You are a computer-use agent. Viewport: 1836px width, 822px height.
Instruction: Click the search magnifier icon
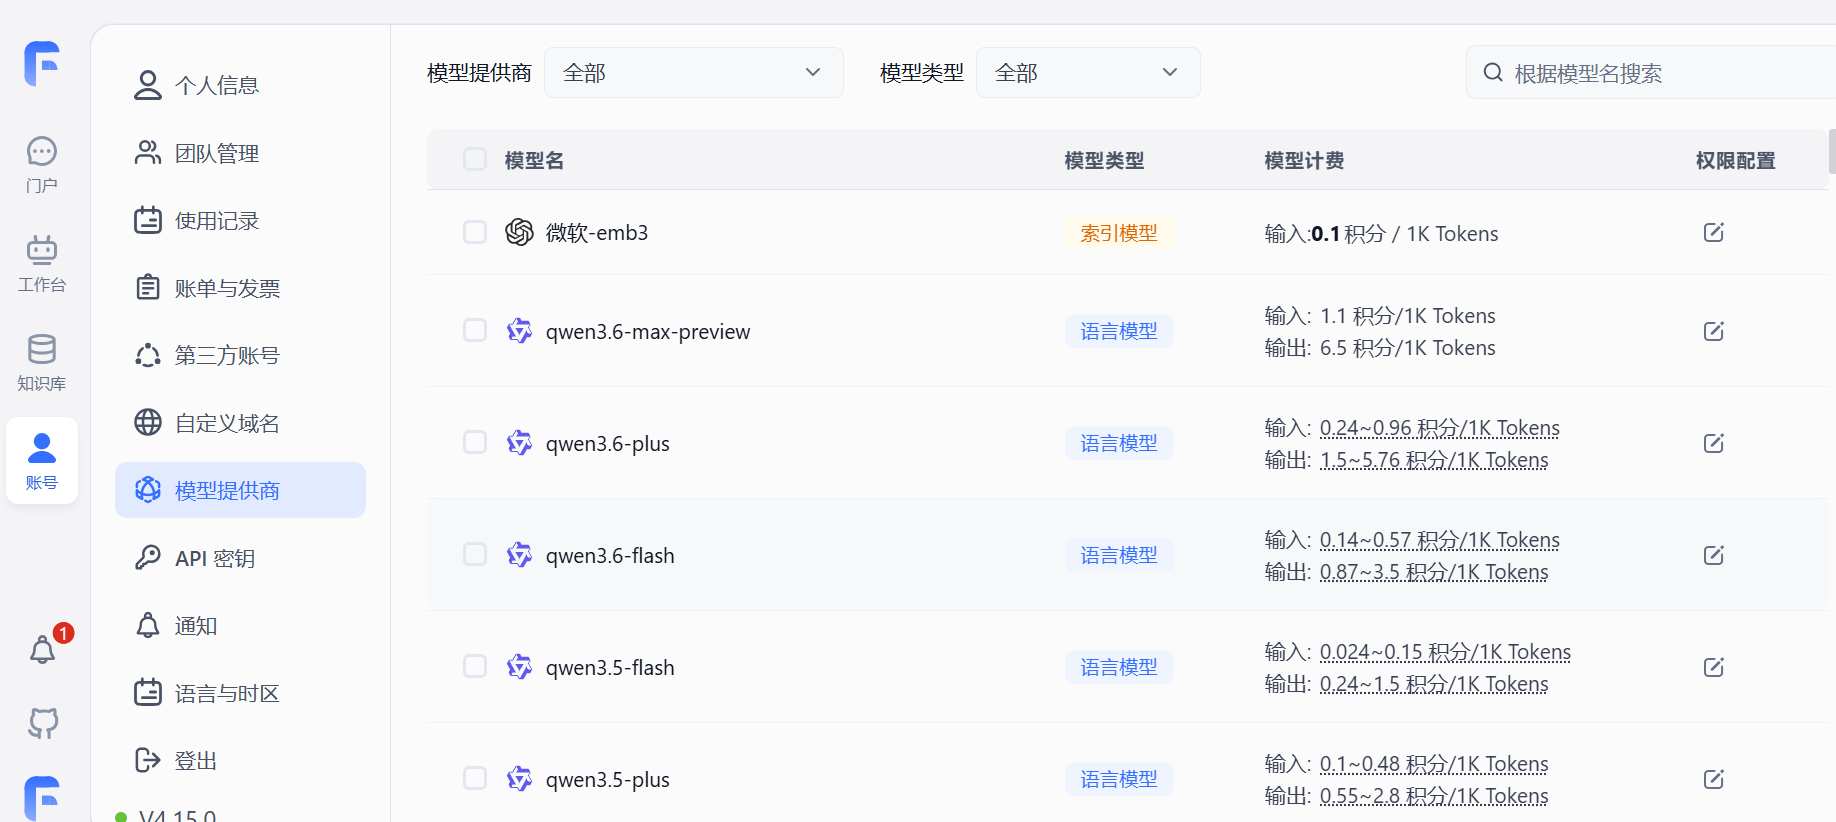coord(1493,73)
